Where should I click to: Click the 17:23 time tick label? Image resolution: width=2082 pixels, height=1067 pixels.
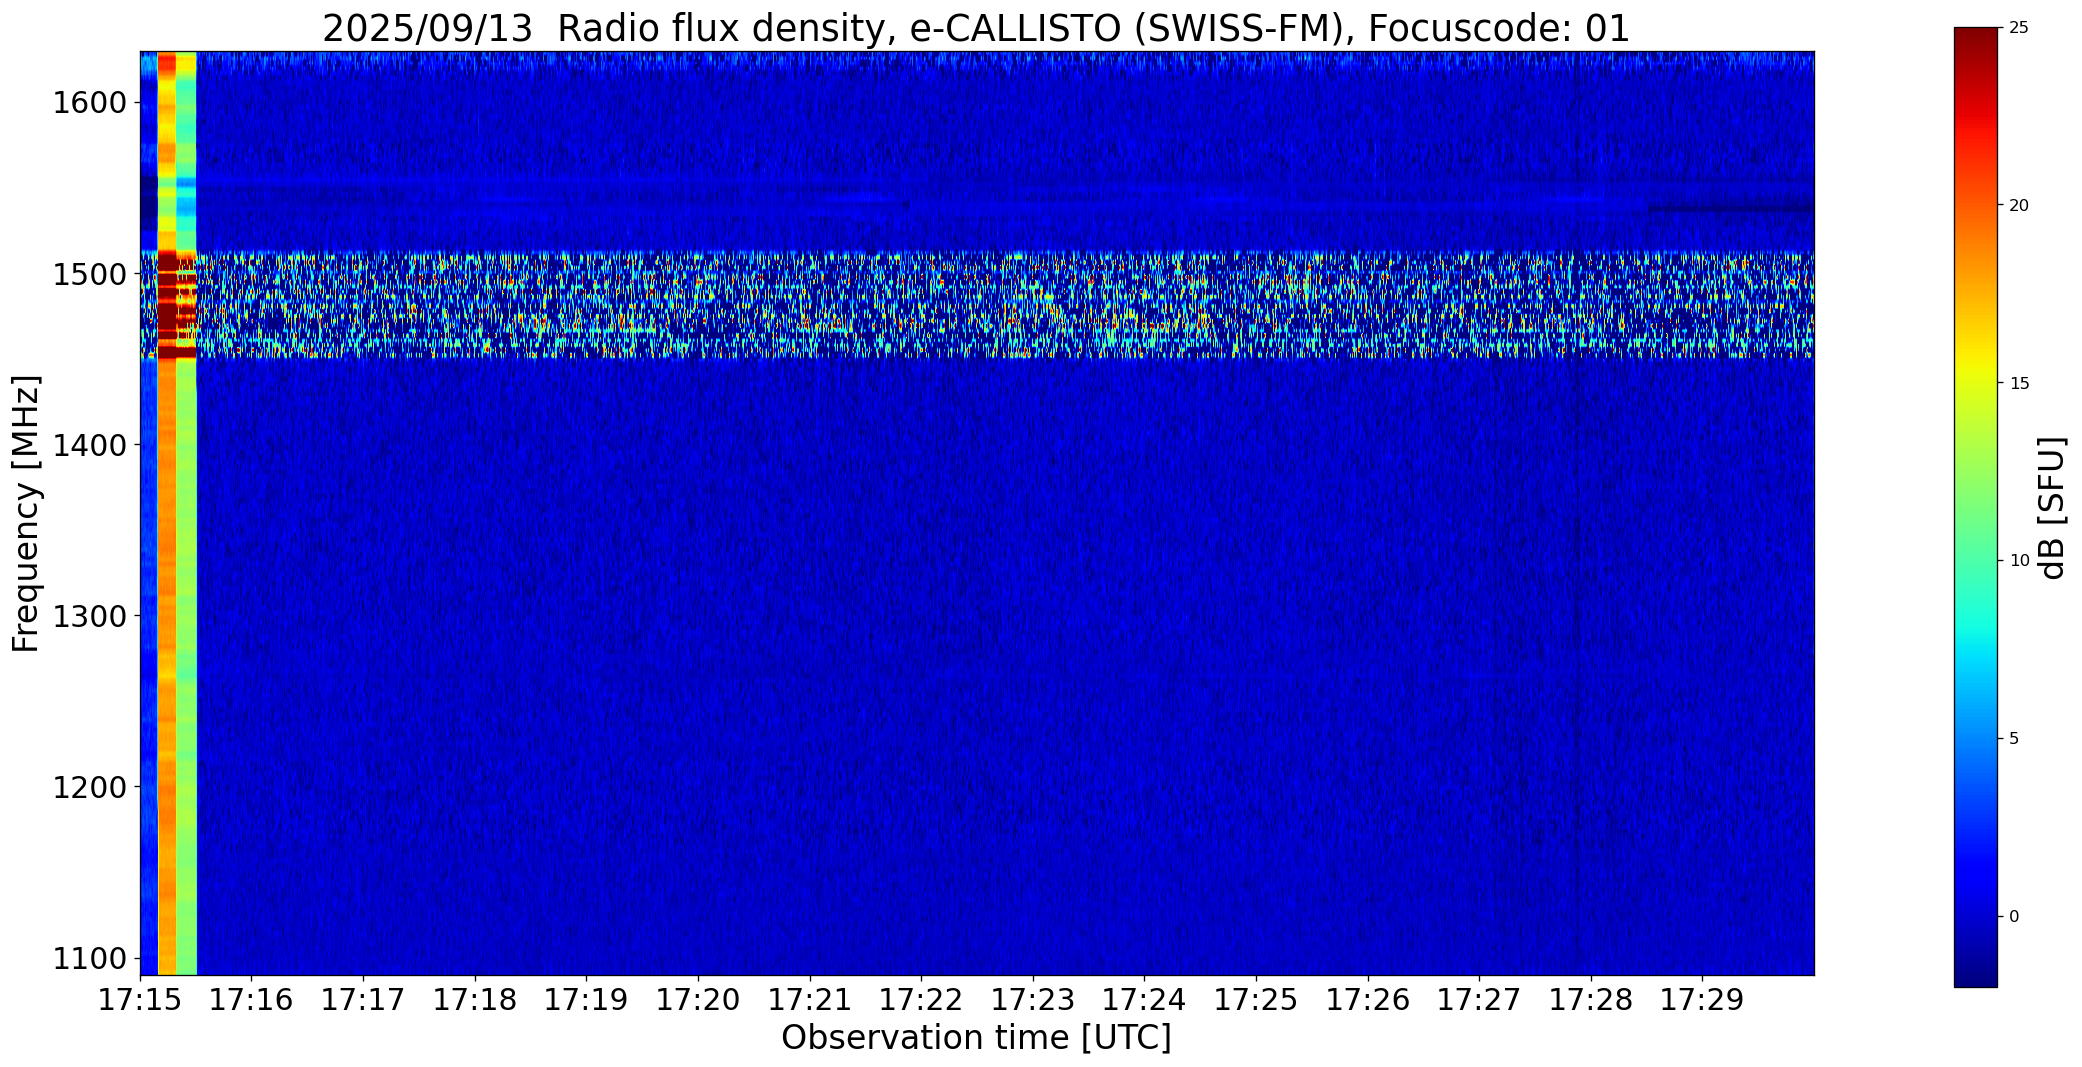1033,999
